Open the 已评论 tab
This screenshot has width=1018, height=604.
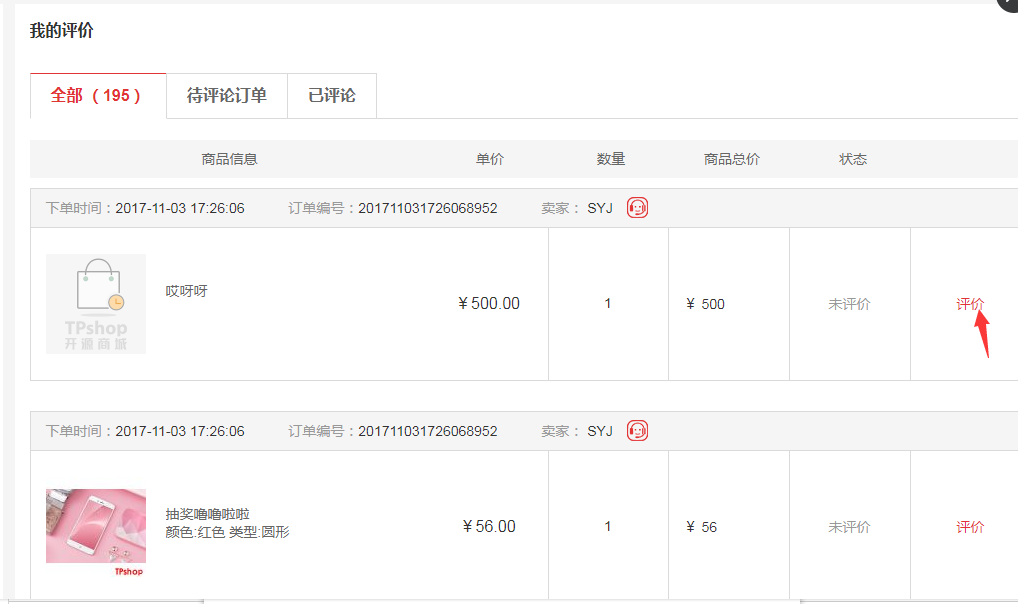[x=332, y=96]
